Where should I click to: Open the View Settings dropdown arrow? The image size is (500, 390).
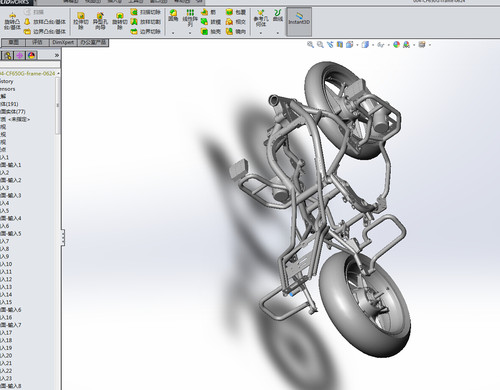430,45
